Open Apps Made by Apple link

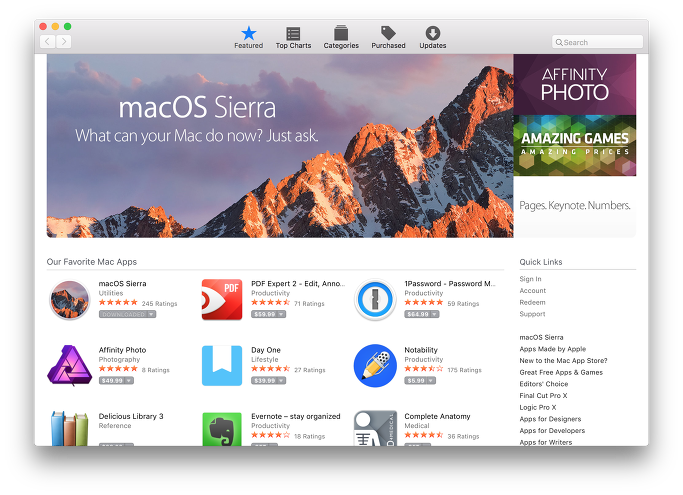coord(552,349)
